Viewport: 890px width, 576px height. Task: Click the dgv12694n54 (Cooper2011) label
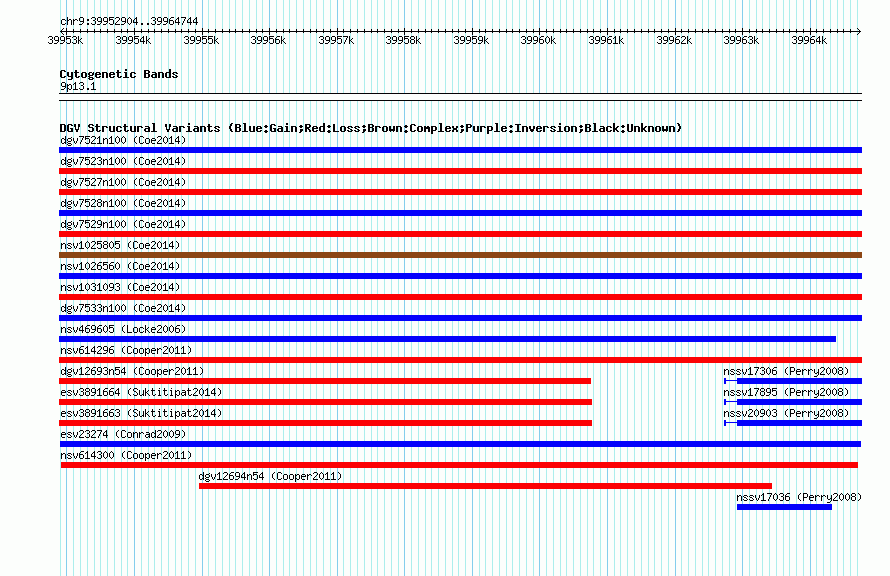[x=270, y=476]
